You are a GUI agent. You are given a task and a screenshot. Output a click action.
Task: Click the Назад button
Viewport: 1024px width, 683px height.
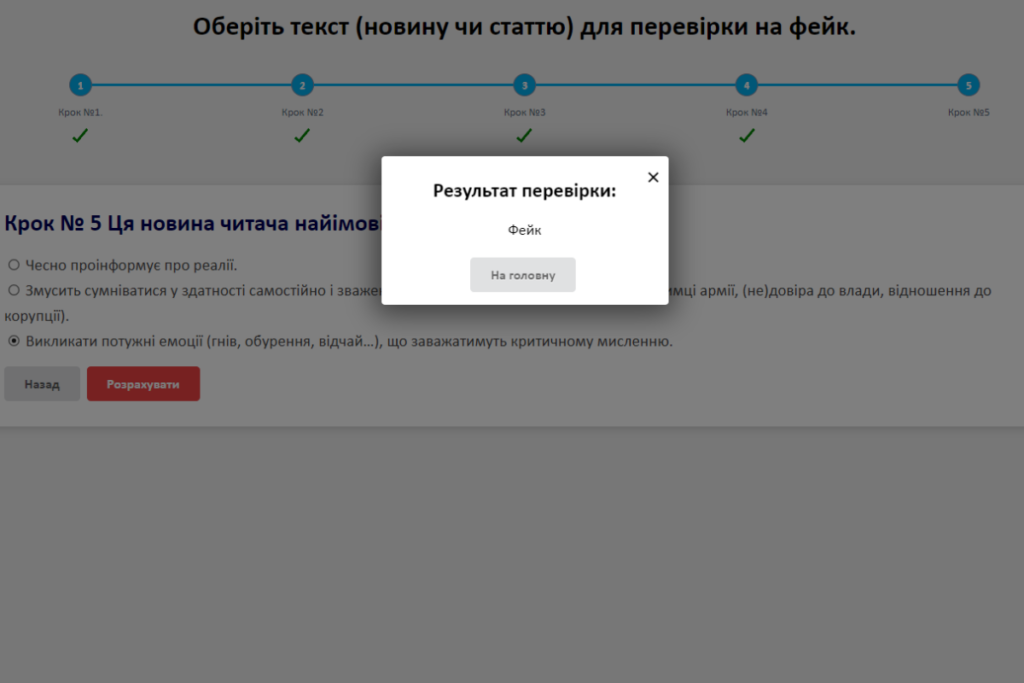click(x=42, y=384)
